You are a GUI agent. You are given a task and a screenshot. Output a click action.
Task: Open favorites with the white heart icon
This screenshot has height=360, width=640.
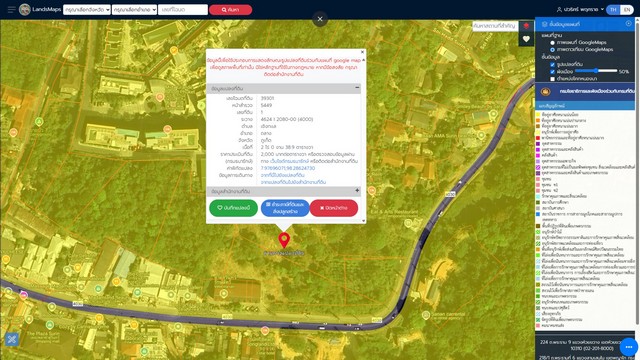pos(526,39)
